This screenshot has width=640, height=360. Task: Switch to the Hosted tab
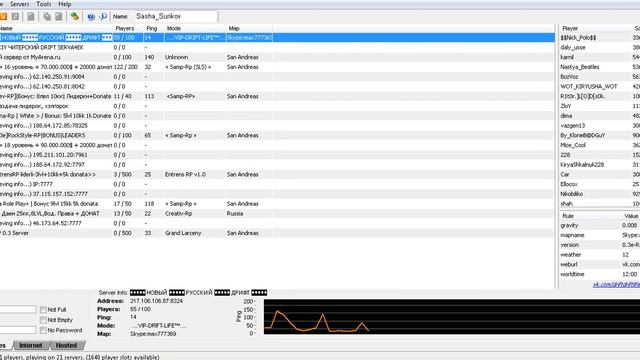66,345
